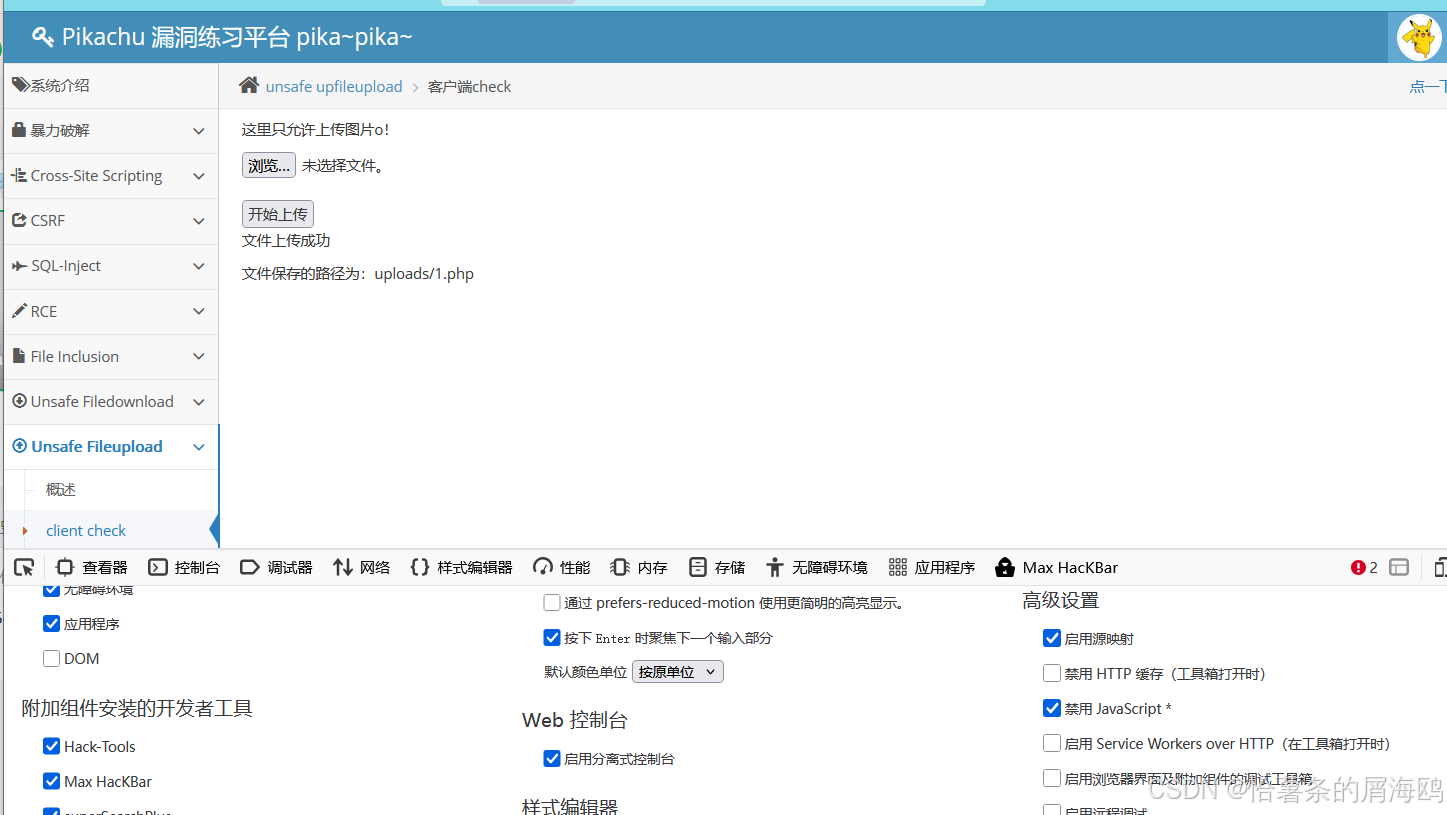1447x815 pixels.
Task: Click the tag icon beside 系统介绍
Action: click(20, 85)
